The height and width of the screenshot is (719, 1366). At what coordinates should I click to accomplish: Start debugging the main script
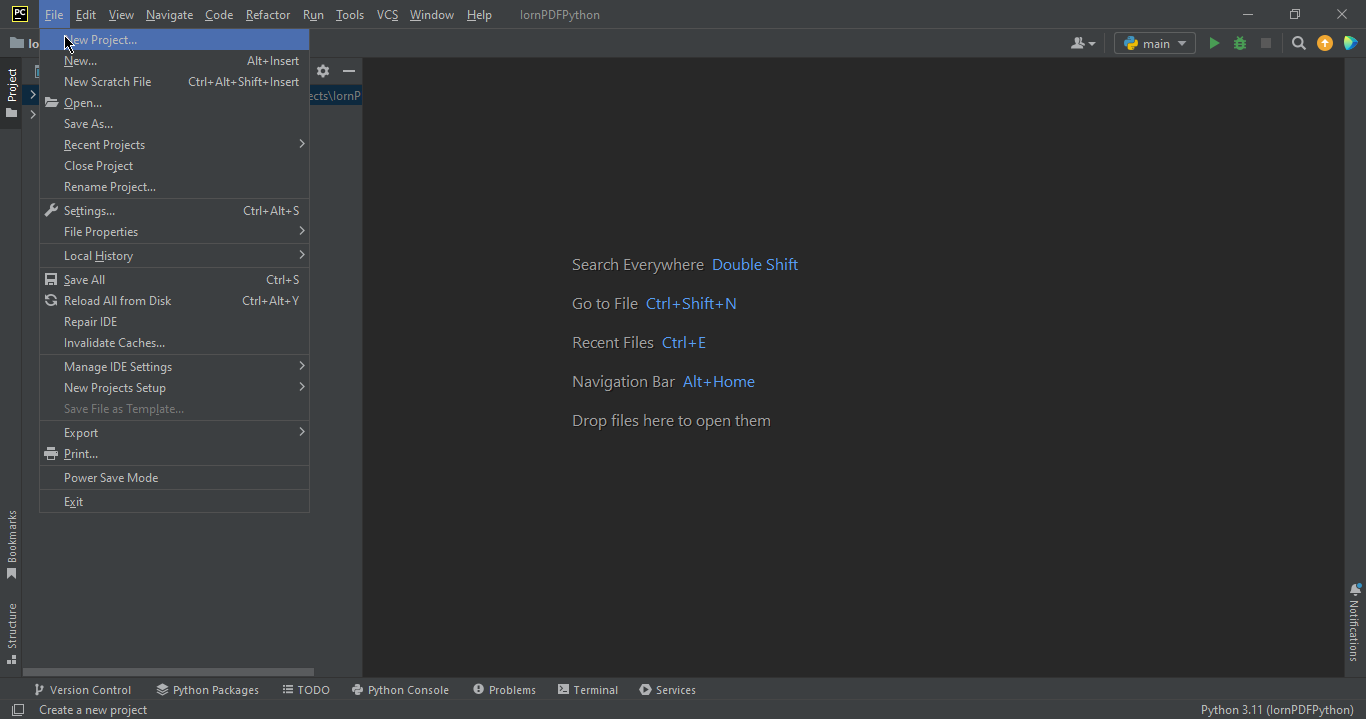(1239, 43)
